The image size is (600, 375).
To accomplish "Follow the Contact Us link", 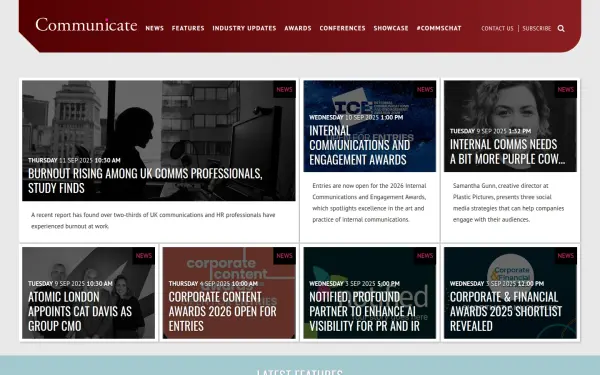I will pyautogui.click(x=497, y=28).
